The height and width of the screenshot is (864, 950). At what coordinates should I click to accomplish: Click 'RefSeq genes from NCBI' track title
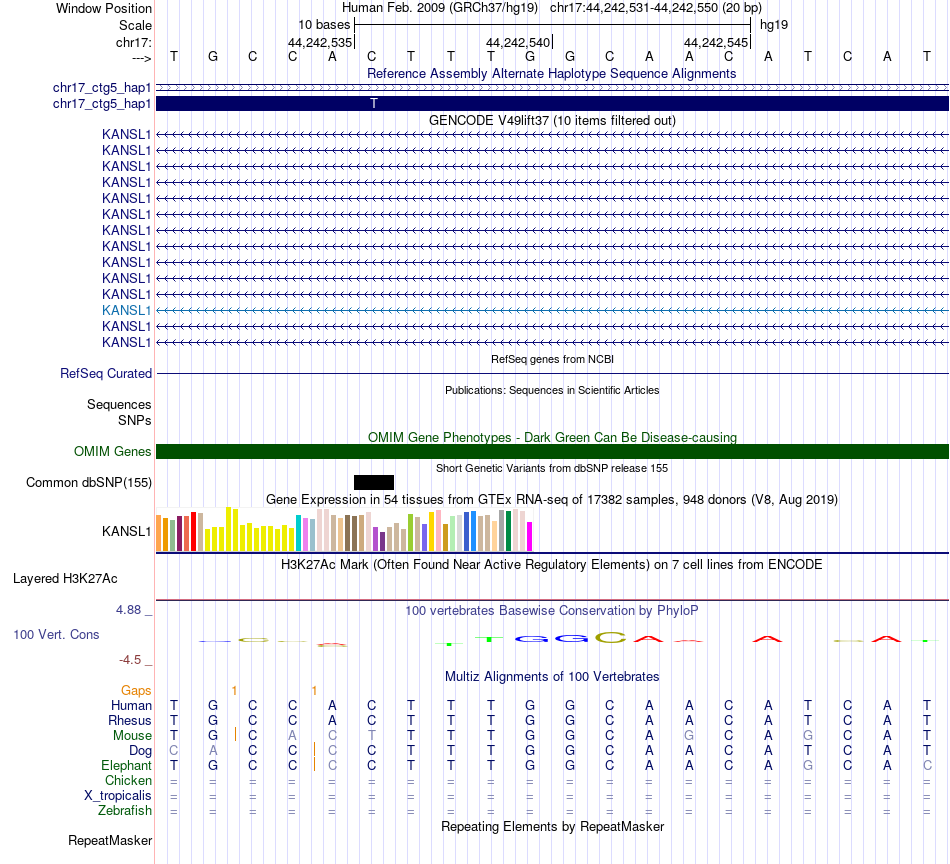tap(552, 359)
